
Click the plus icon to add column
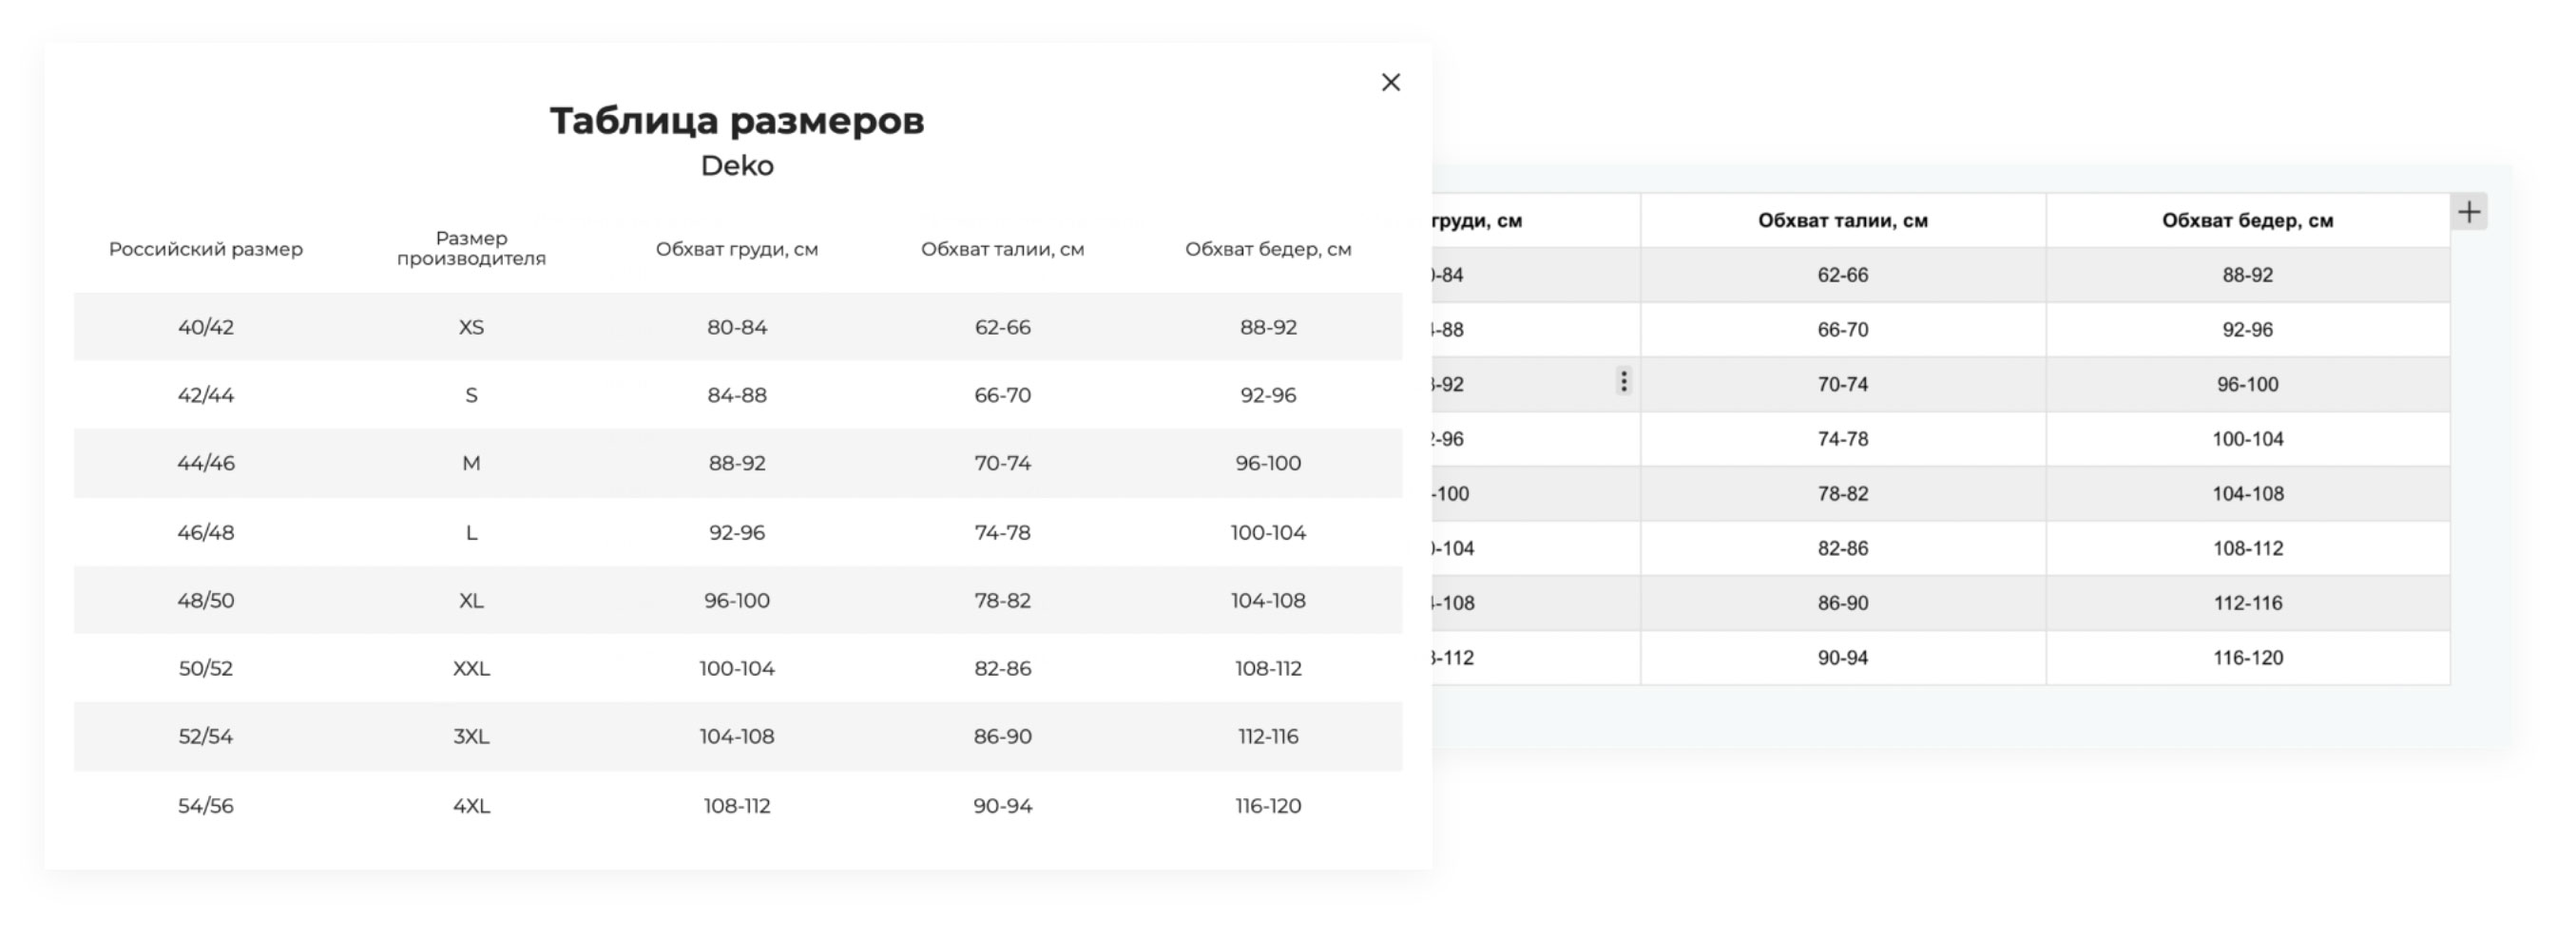click(x=2469, y=212)
